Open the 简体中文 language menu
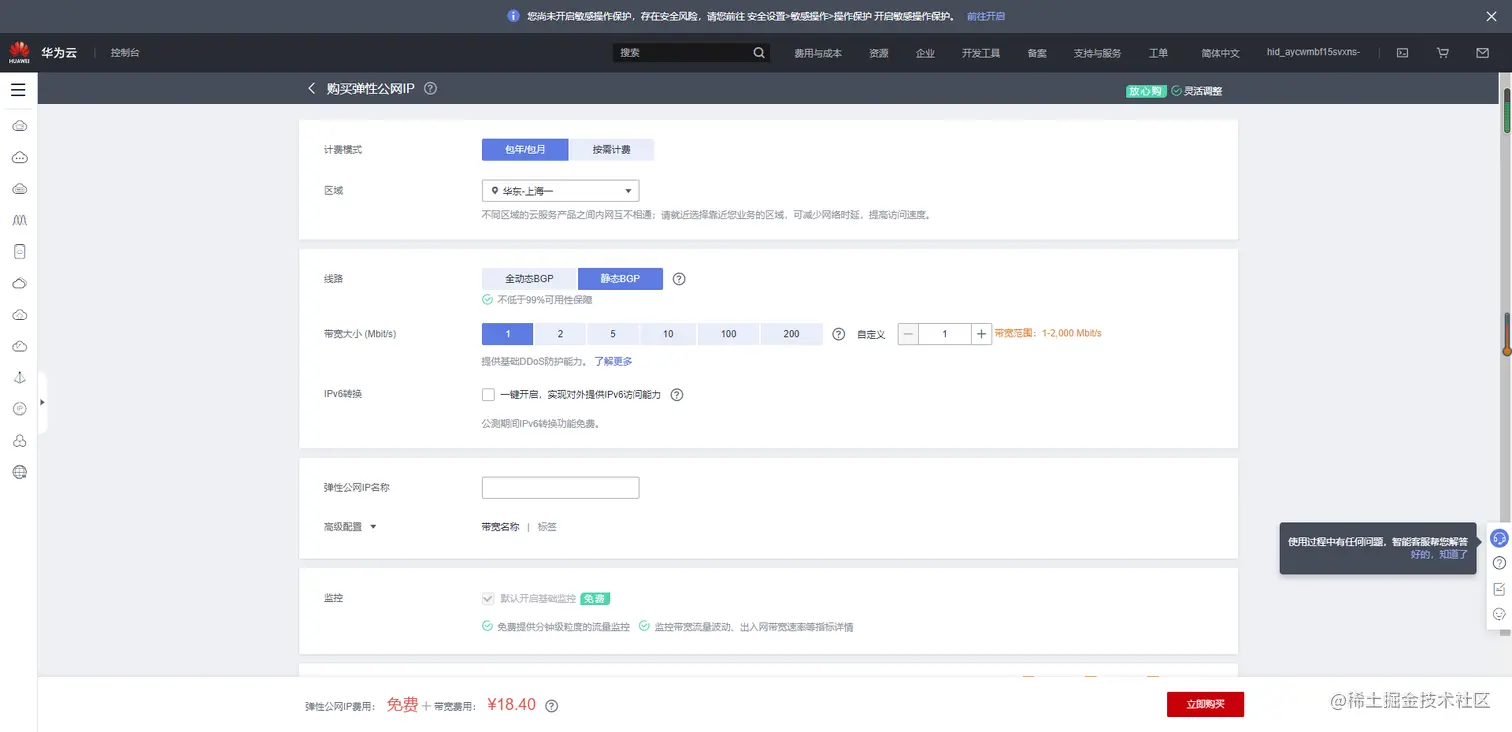 [1220, 53]
